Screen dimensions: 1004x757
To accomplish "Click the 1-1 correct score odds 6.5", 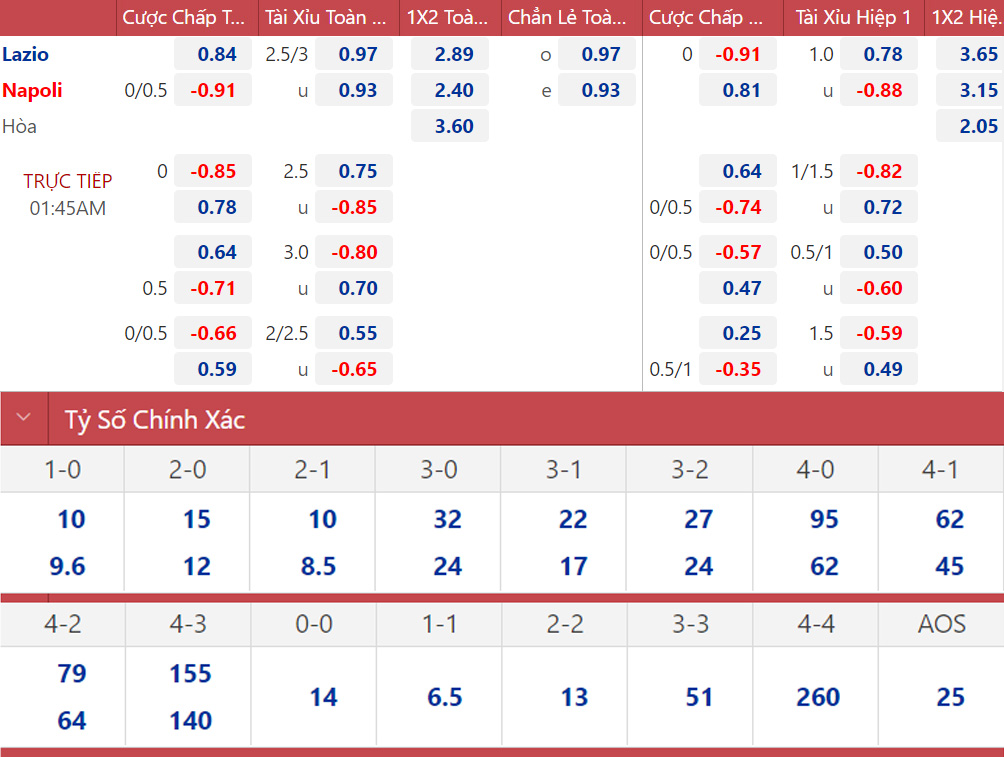I will (439, 697).
